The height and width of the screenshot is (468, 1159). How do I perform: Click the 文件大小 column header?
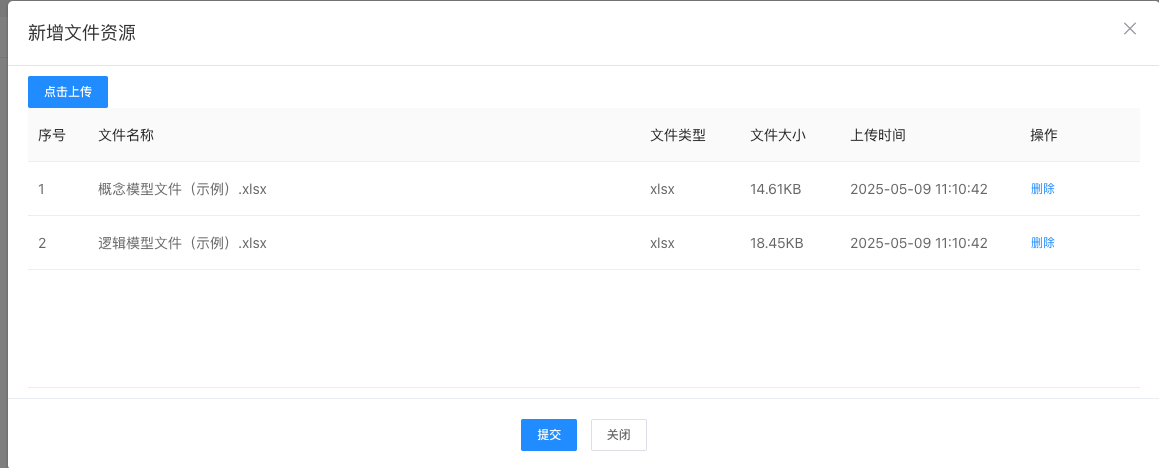click(x=778, y=135)
